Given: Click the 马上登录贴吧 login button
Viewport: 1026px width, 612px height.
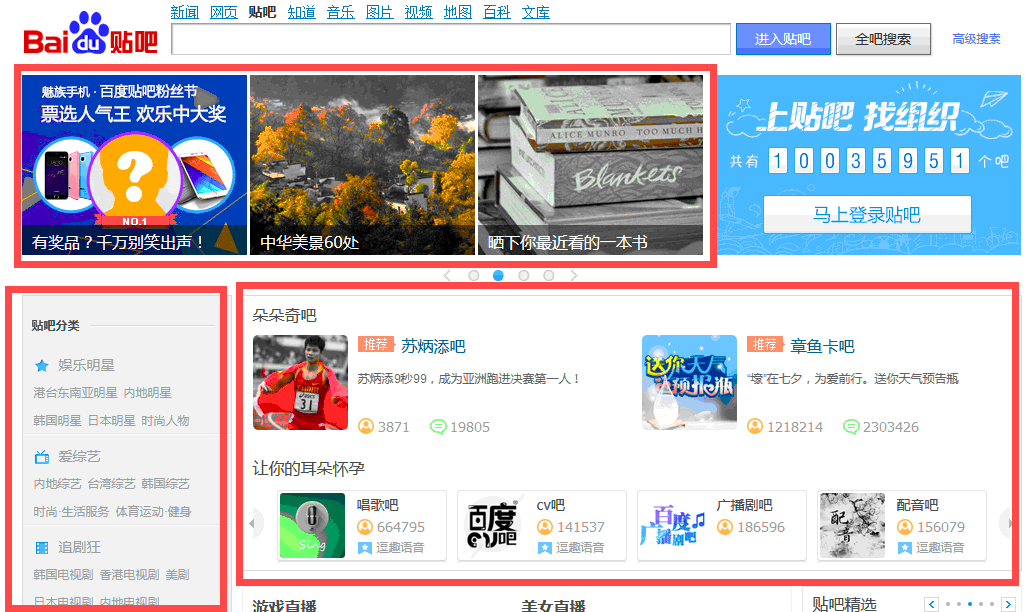Looking at the screenshot, I should point(866,215).
